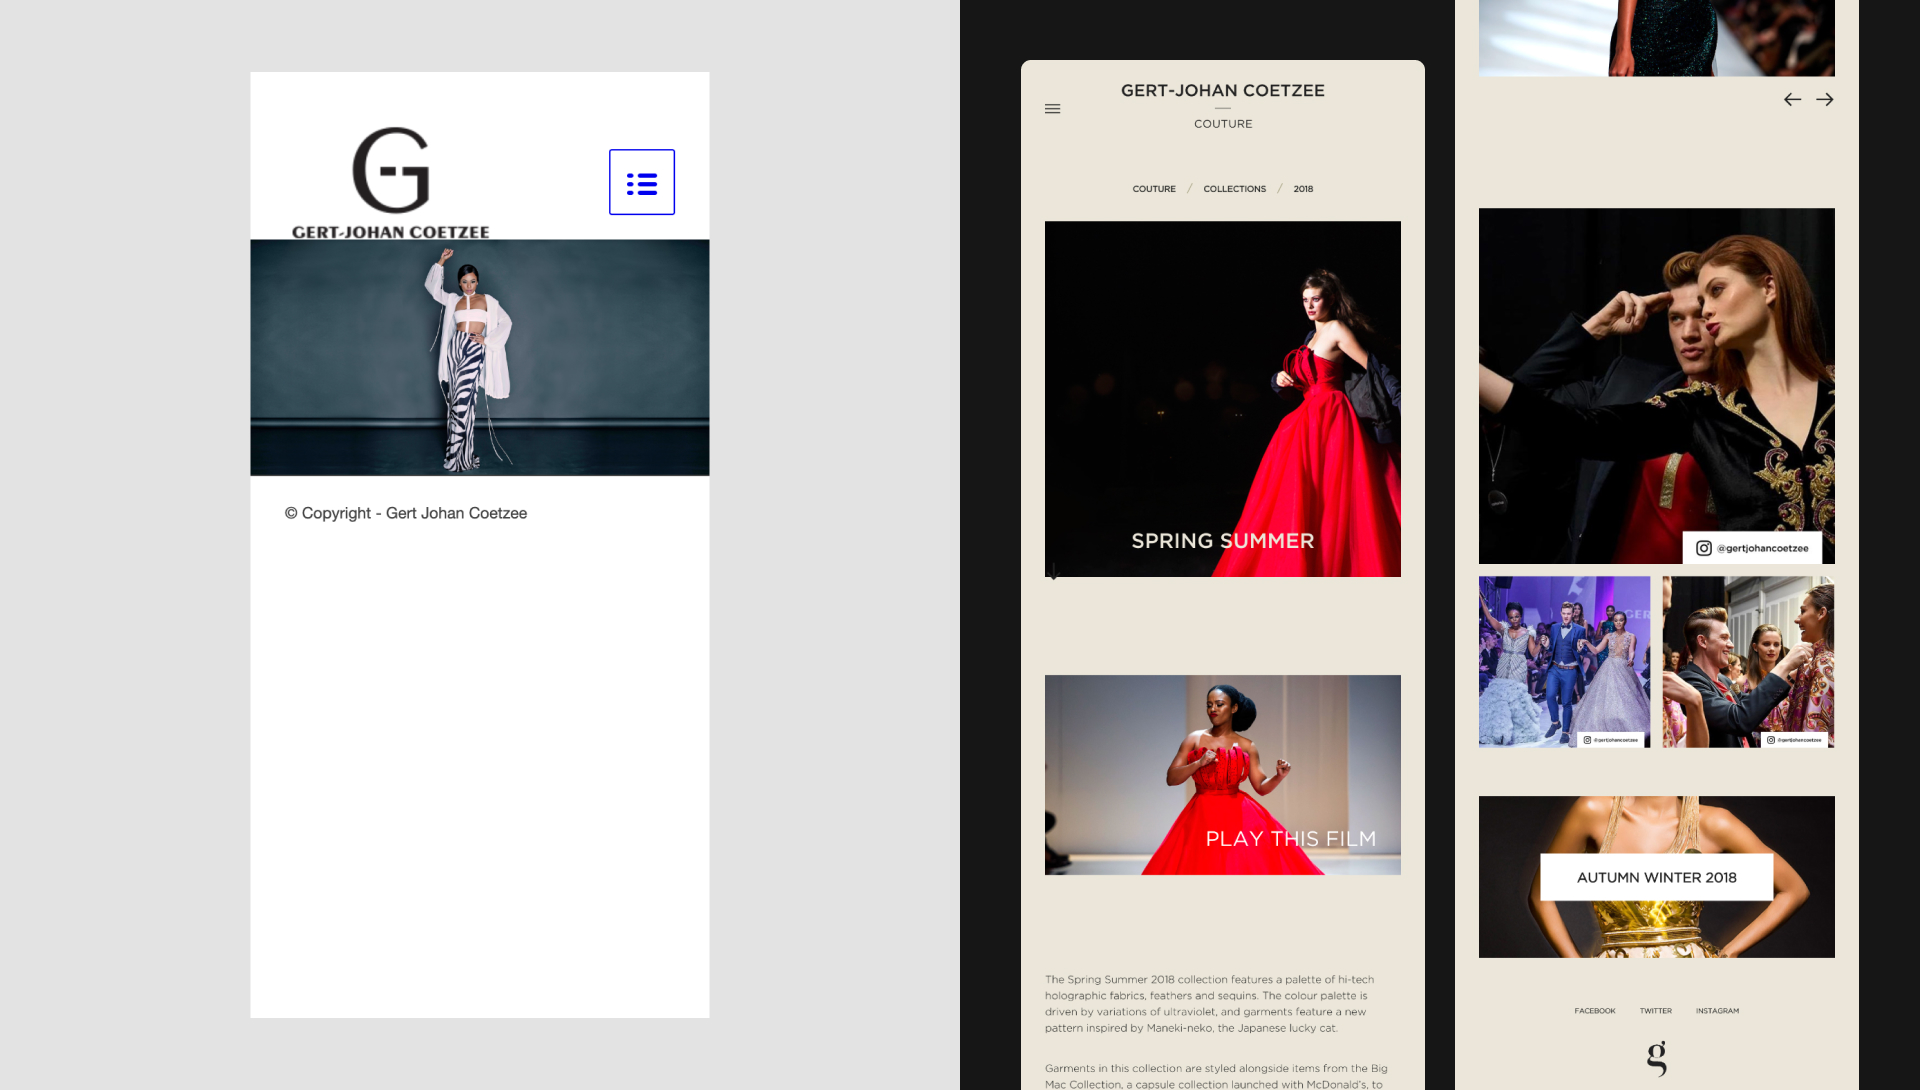Click down arrow below Spring Summer image

pos(1053,572)
